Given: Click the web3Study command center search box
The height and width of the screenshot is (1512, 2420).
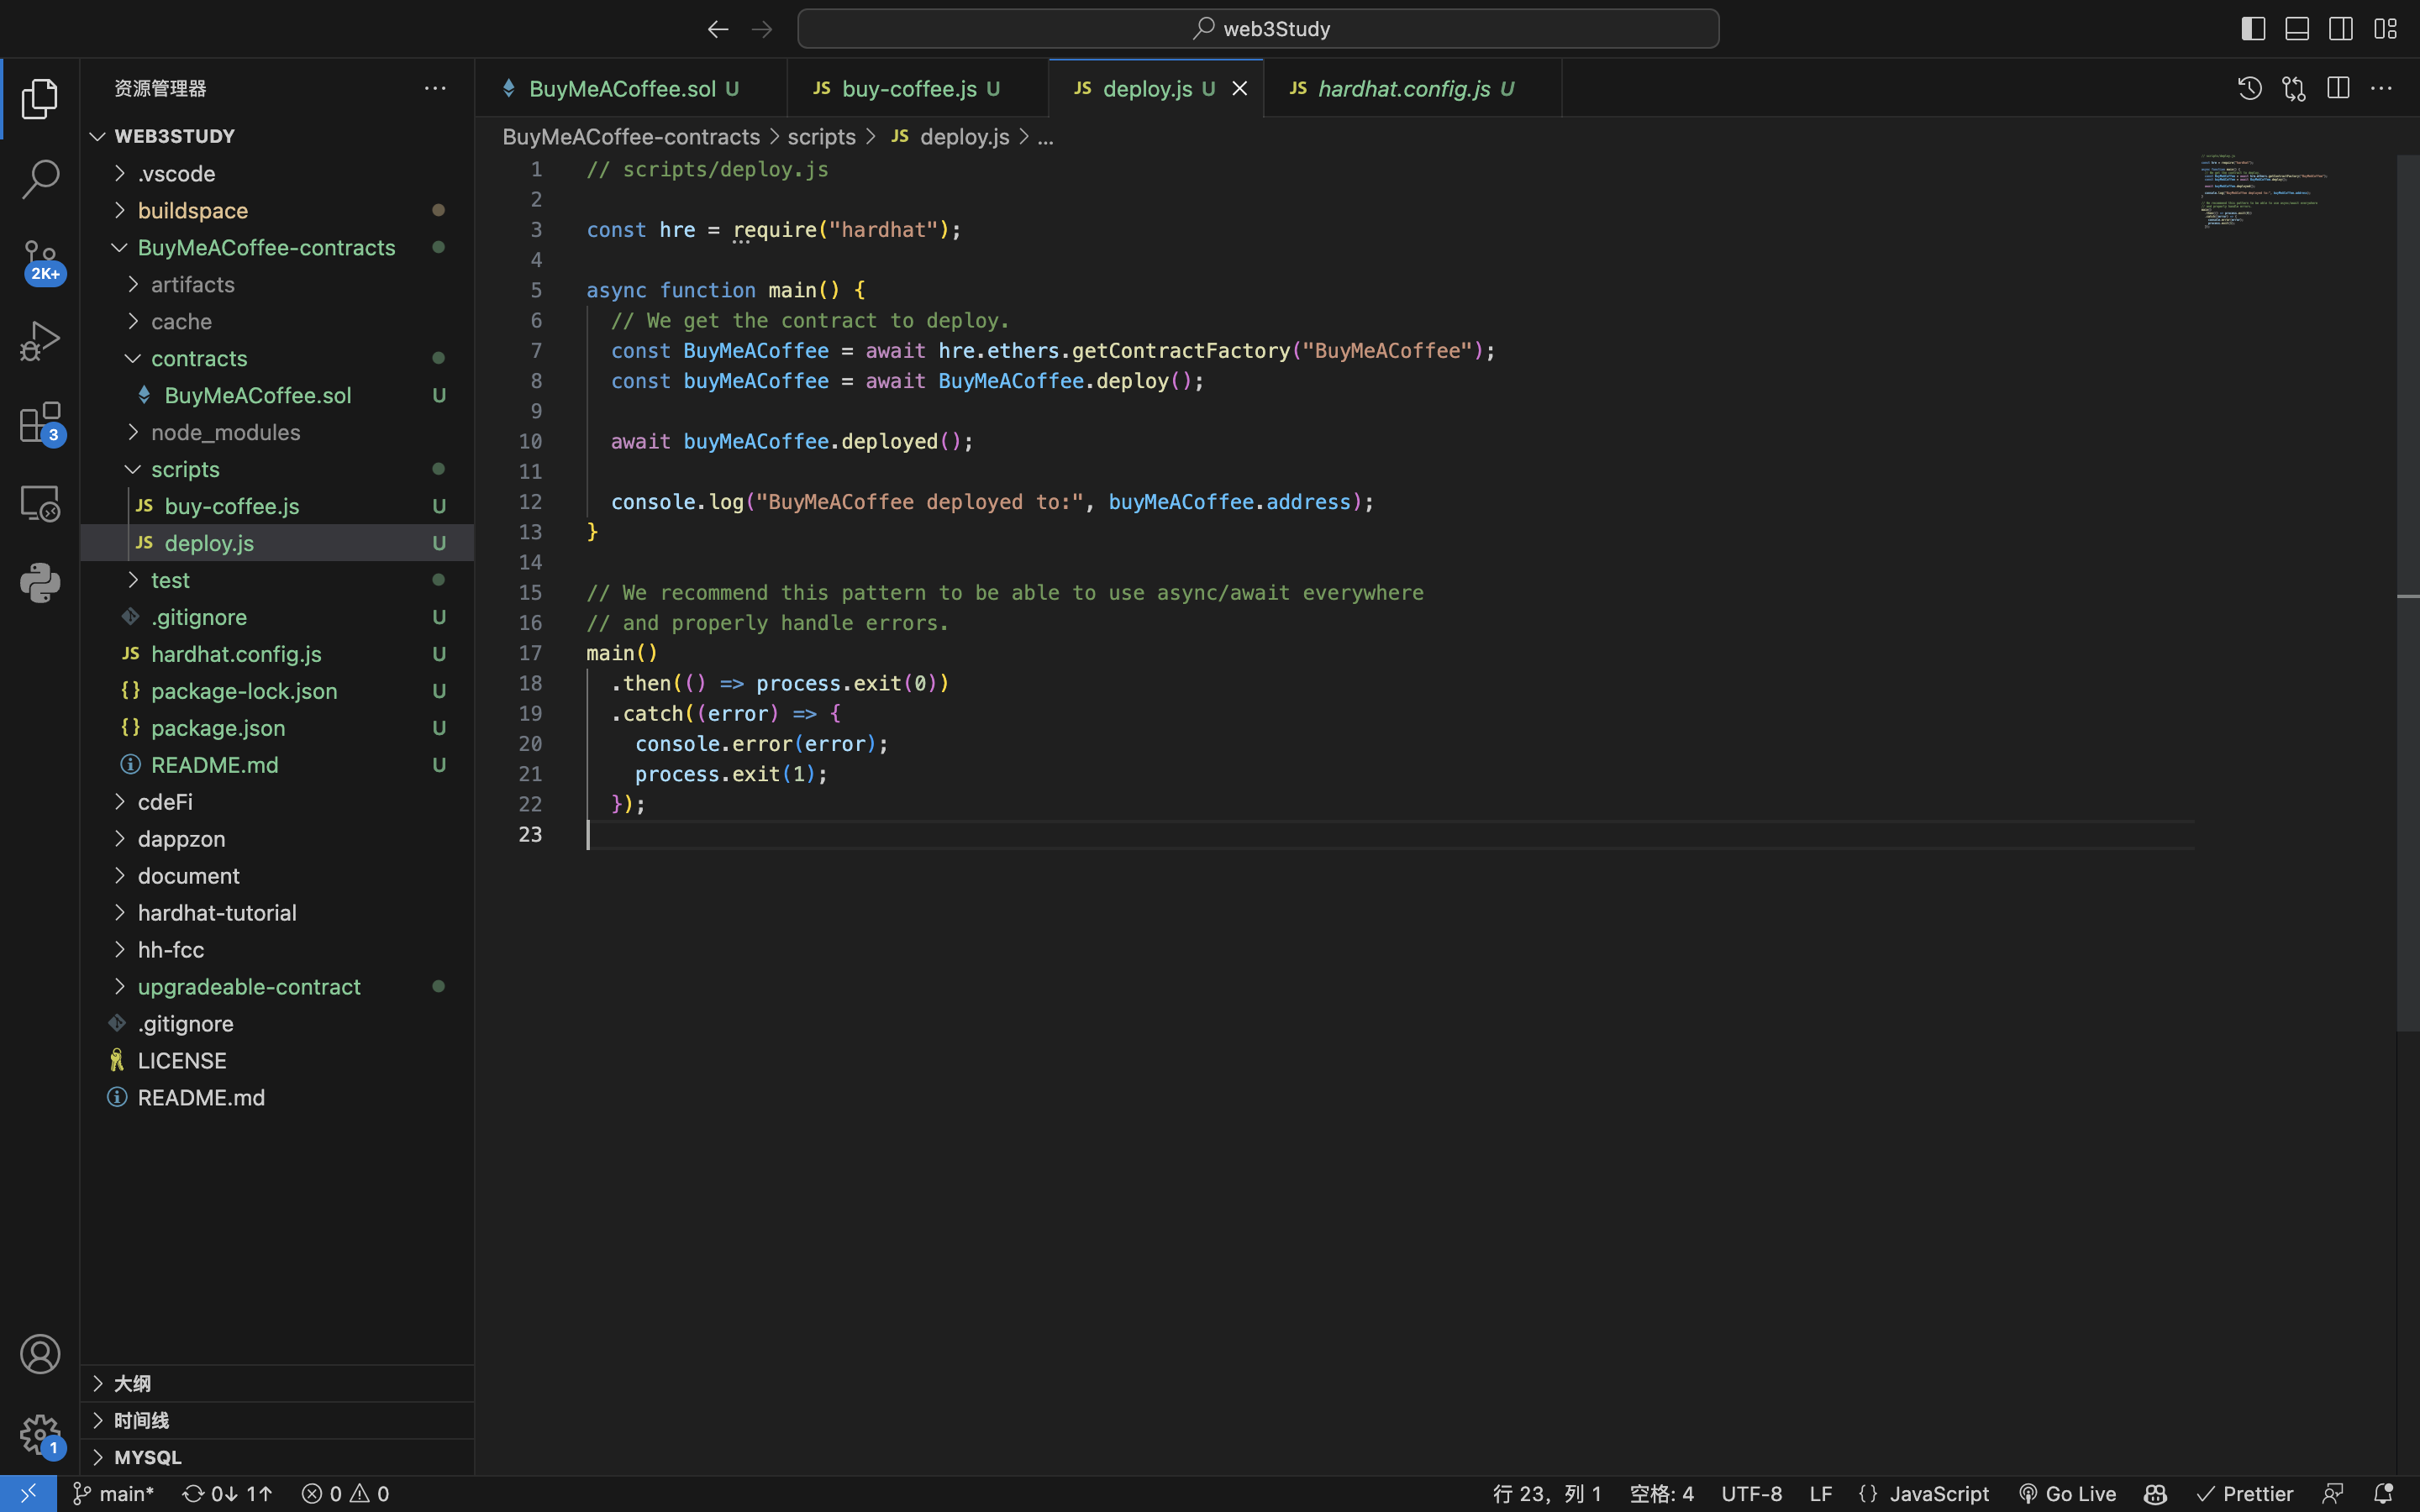Looking at the screenshot, I should pyautogui.click(x=1258, y=29).
